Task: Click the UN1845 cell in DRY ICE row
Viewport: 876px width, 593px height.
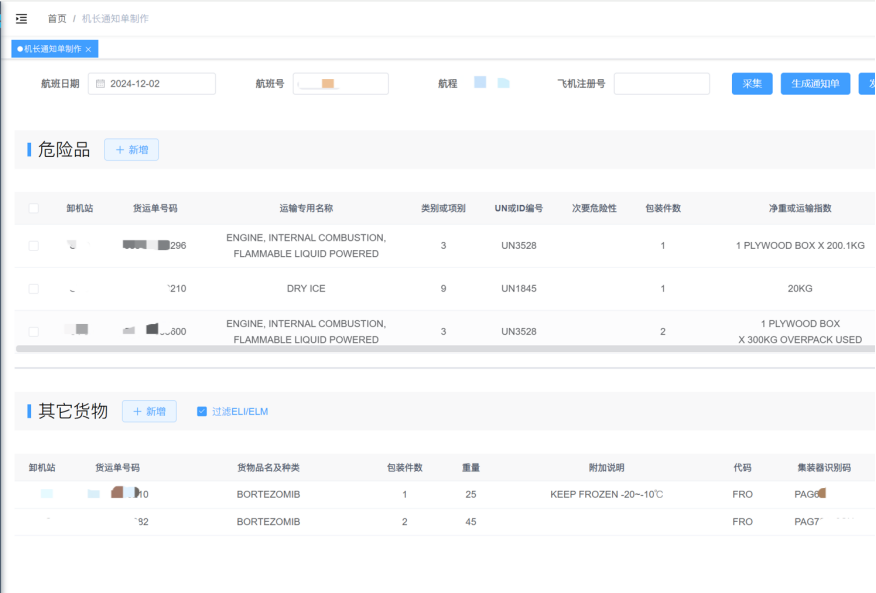Action: click(518, 289)
